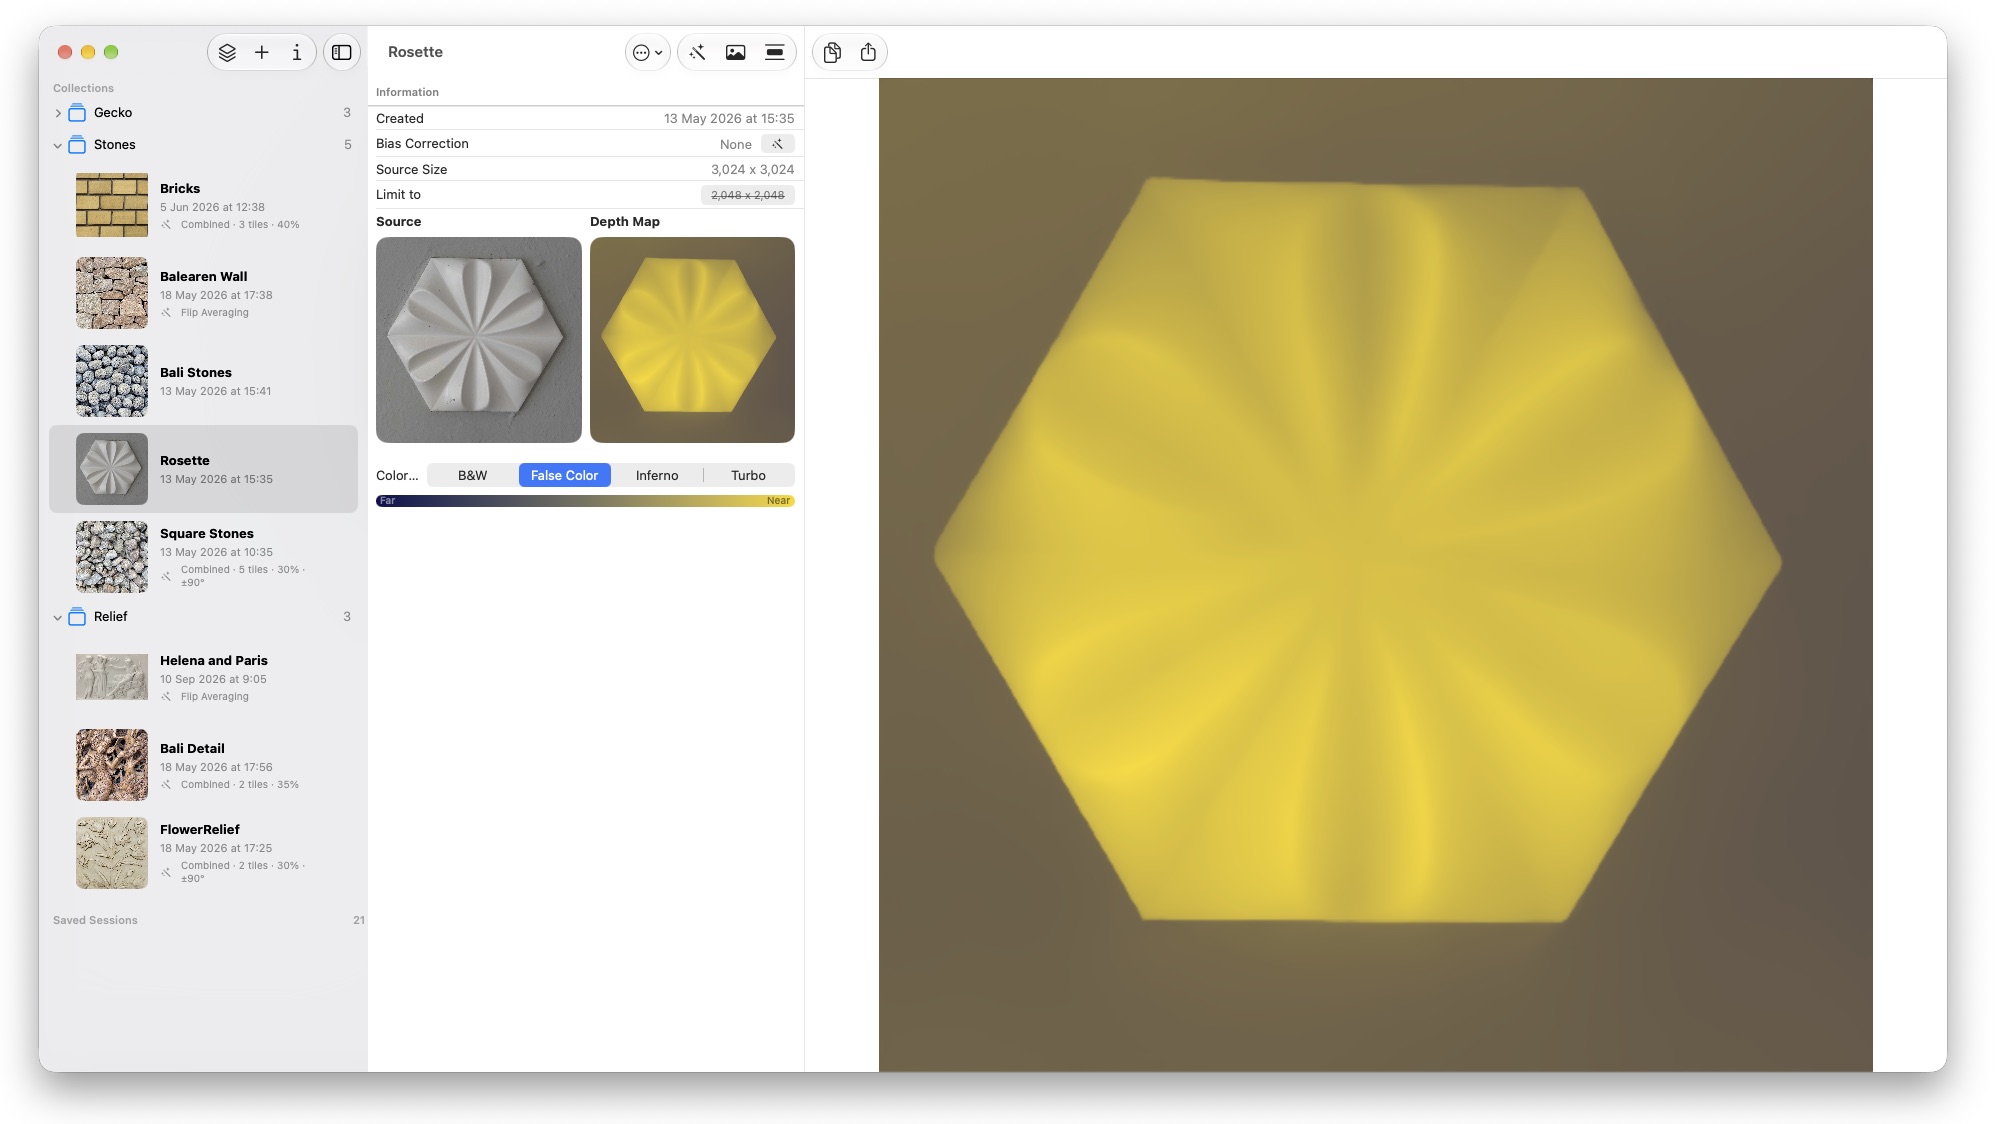
Task: Open the Depth Map thumbnail
Action: point(692,340)
